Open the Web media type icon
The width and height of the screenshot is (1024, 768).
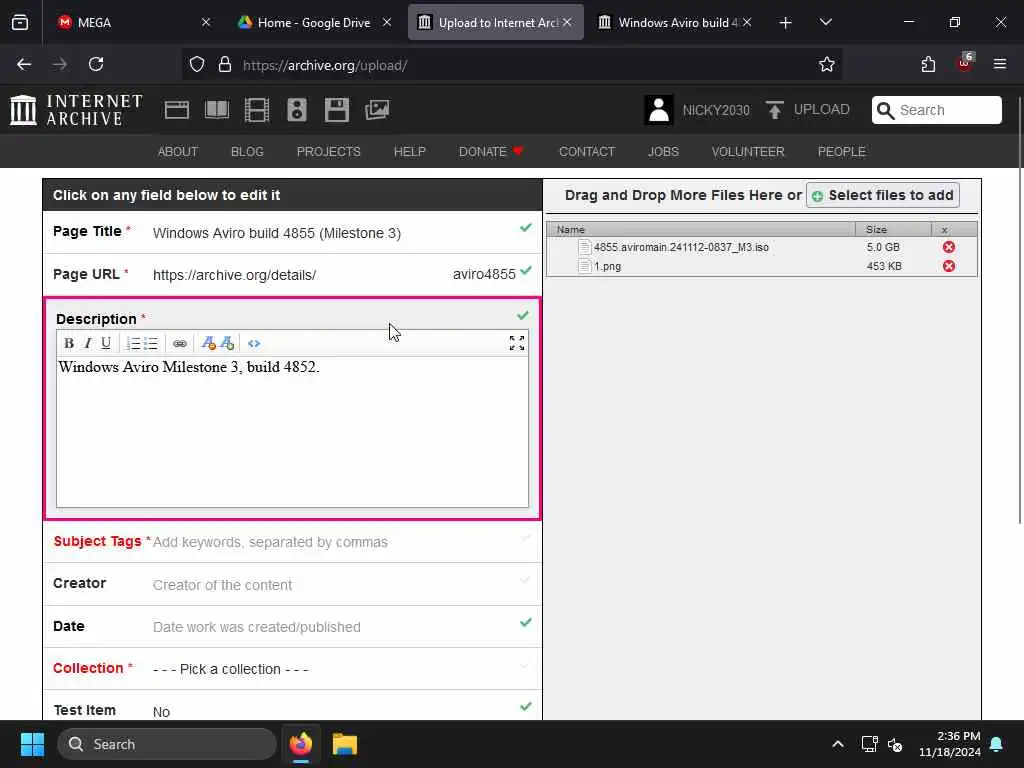pos(176,110)
